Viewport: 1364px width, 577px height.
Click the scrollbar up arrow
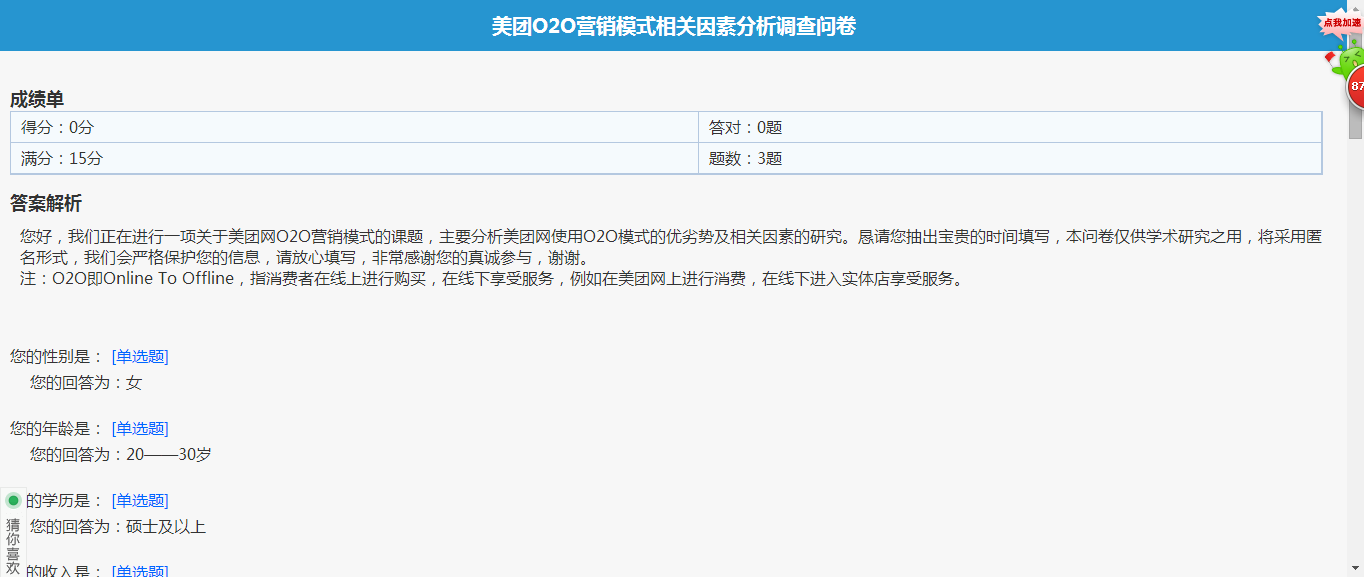click(1355, 8)
